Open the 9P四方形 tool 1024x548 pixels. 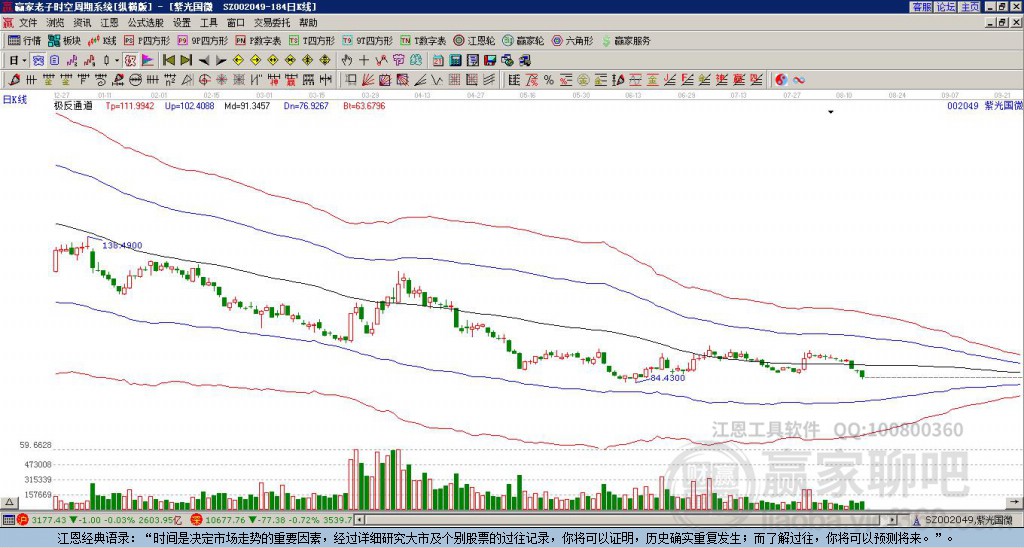(202, 40)
